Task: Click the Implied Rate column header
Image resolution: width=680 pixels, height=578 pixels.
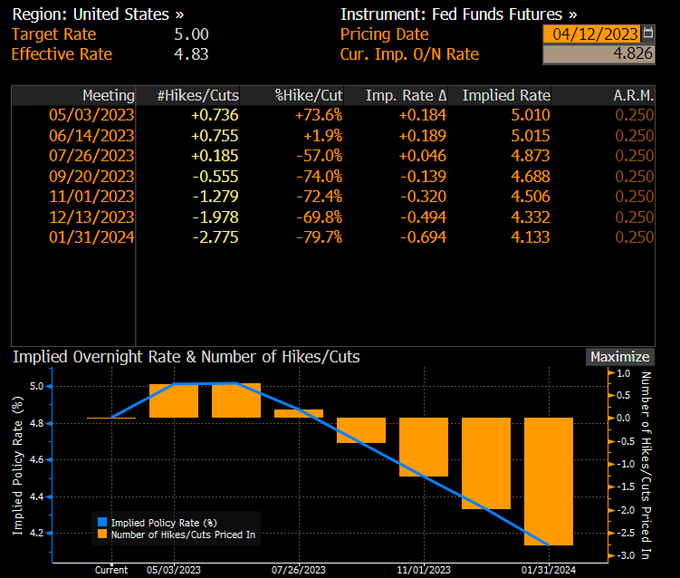Action: tap(509, 96)
